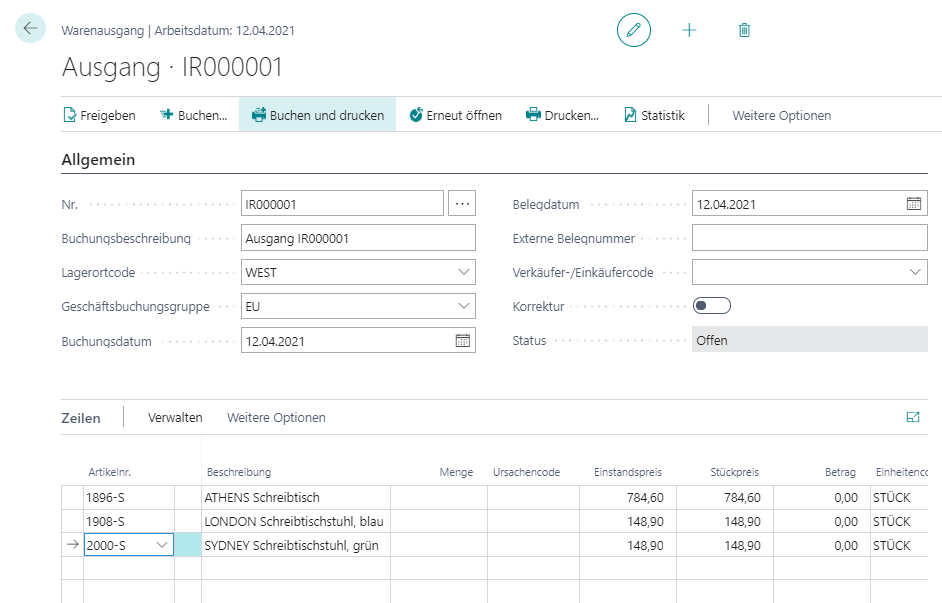Click Stückpreis 148,90 in SYDNEY row
This screenshot has width=942, height=603.
725,545
